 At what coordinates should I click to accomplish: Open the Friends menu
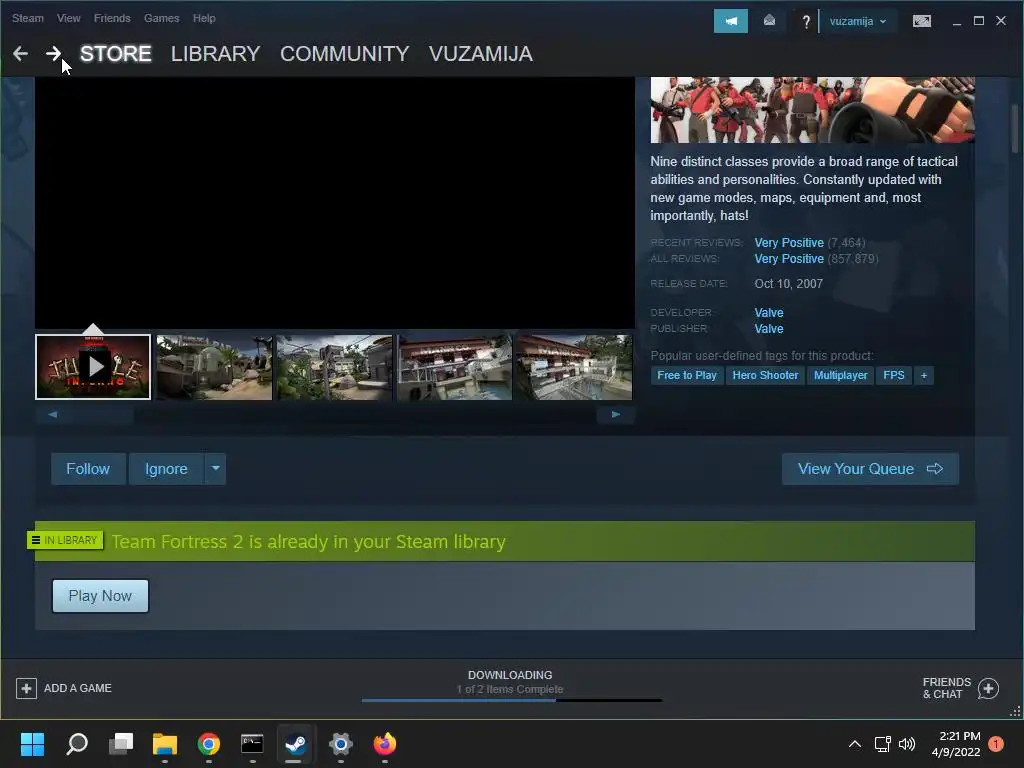point(112,18)
